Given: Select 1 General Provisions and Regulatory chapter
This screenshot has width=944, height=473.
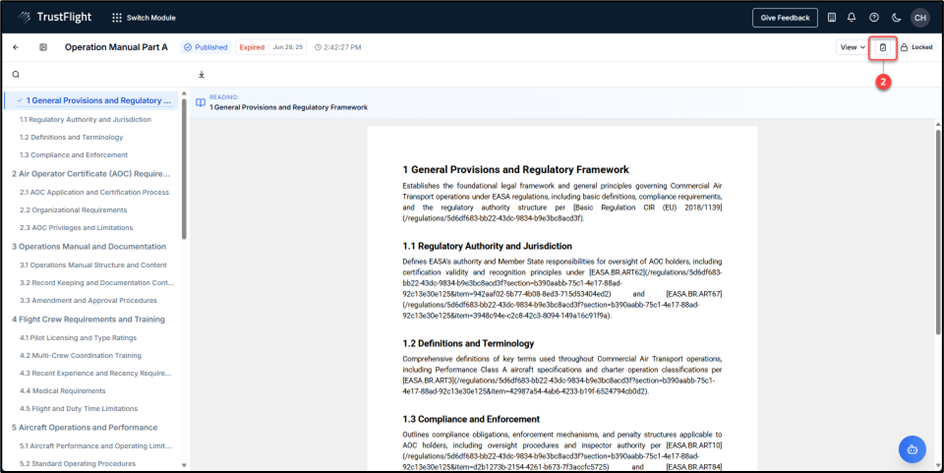Looking at the screenshot, I should point(92,100).
